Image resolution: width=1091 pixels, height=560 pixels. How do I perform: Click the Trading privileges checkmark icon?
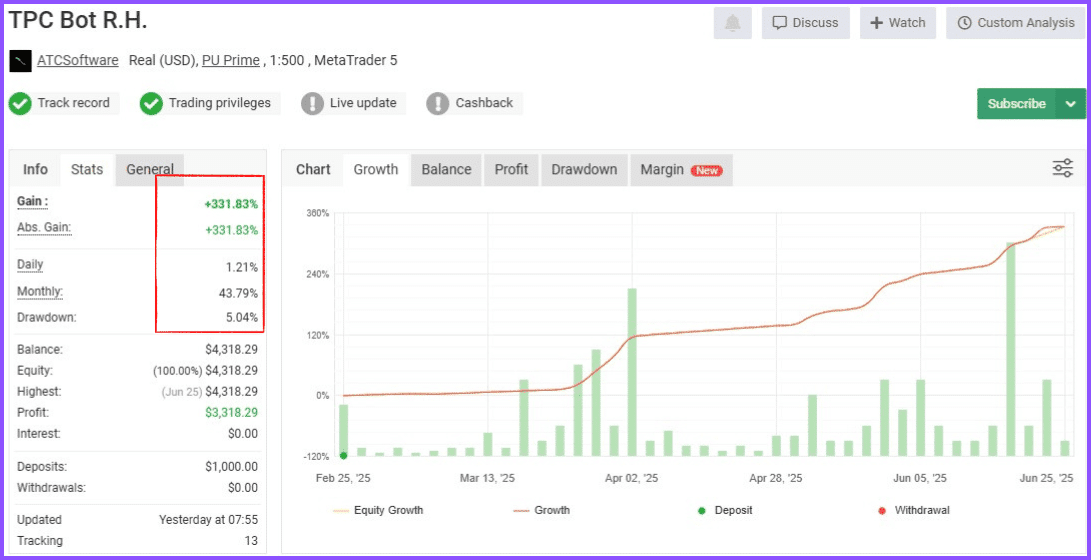coord(151,104)
